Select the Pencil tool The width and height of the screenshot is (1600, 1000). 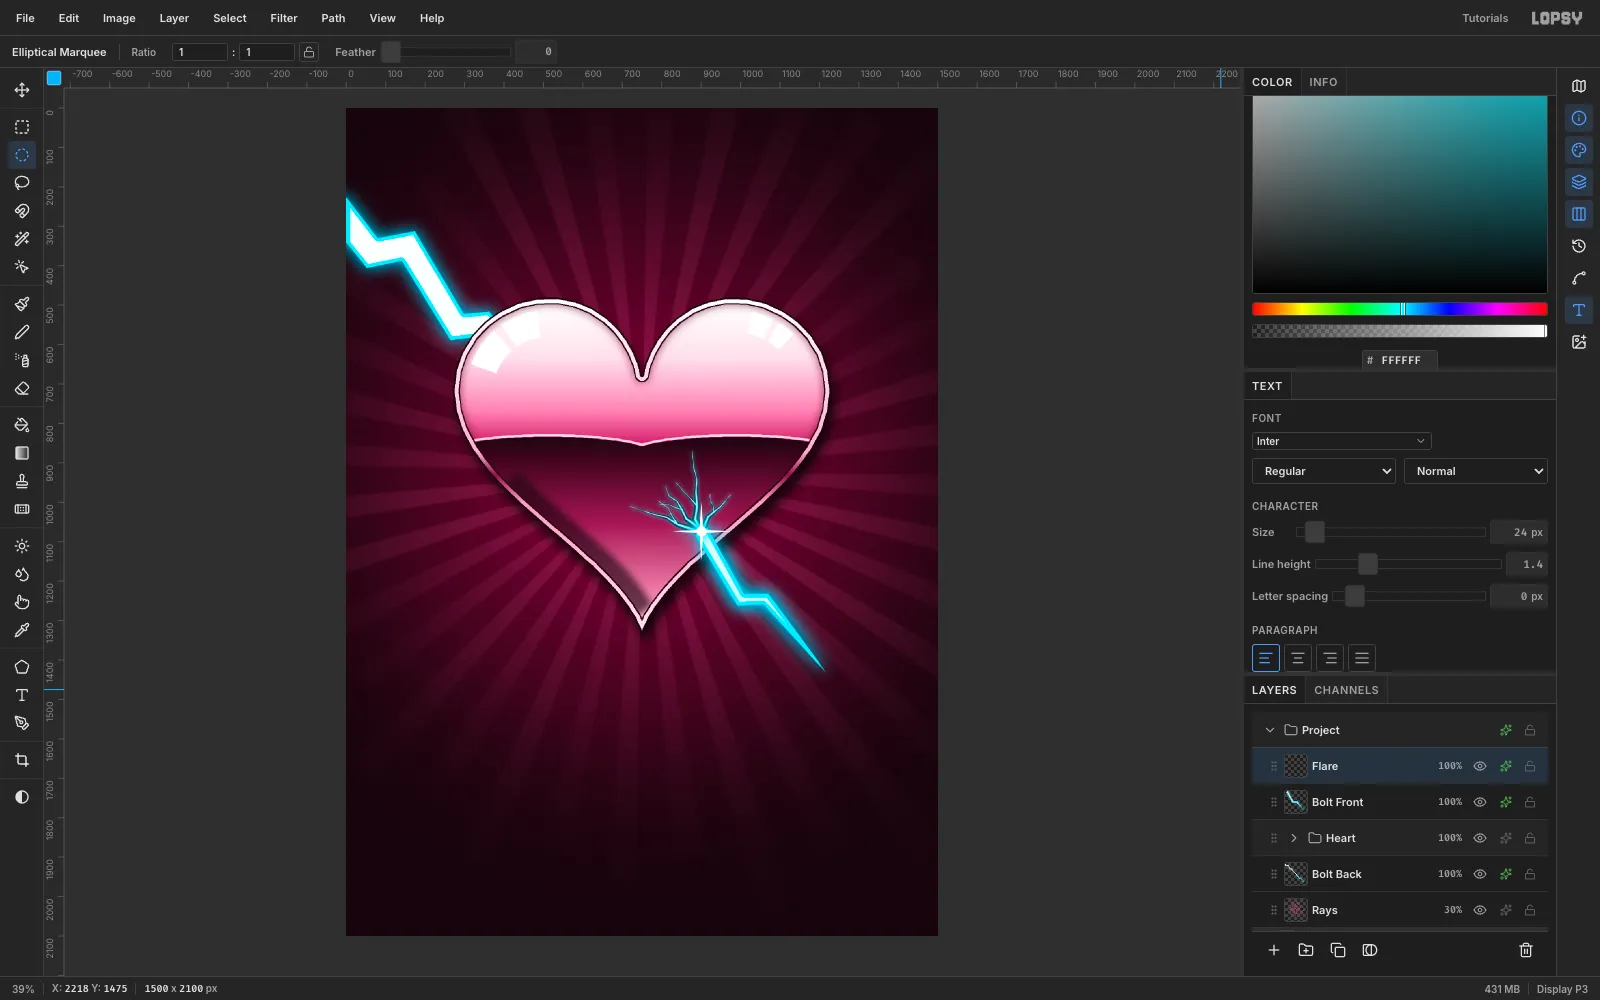[x=22, y=332]
